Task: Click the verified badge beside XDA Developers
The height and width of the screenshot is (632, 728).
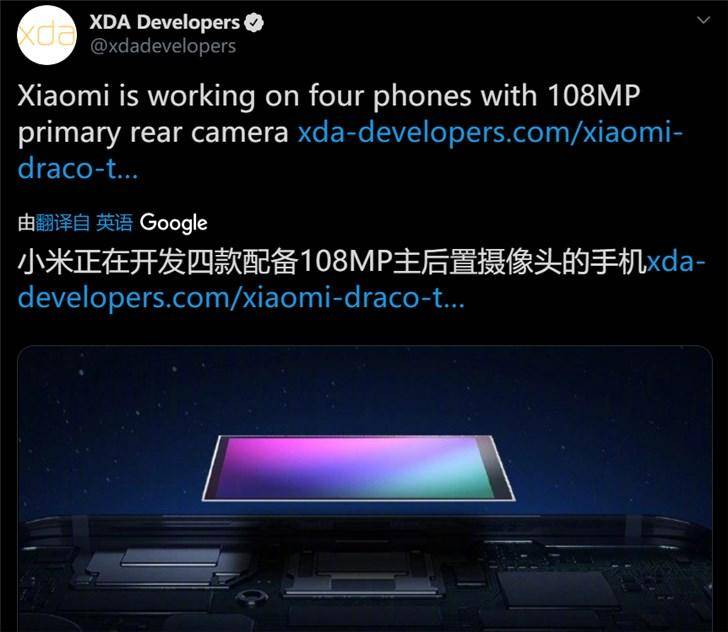Action: [254, 23]
